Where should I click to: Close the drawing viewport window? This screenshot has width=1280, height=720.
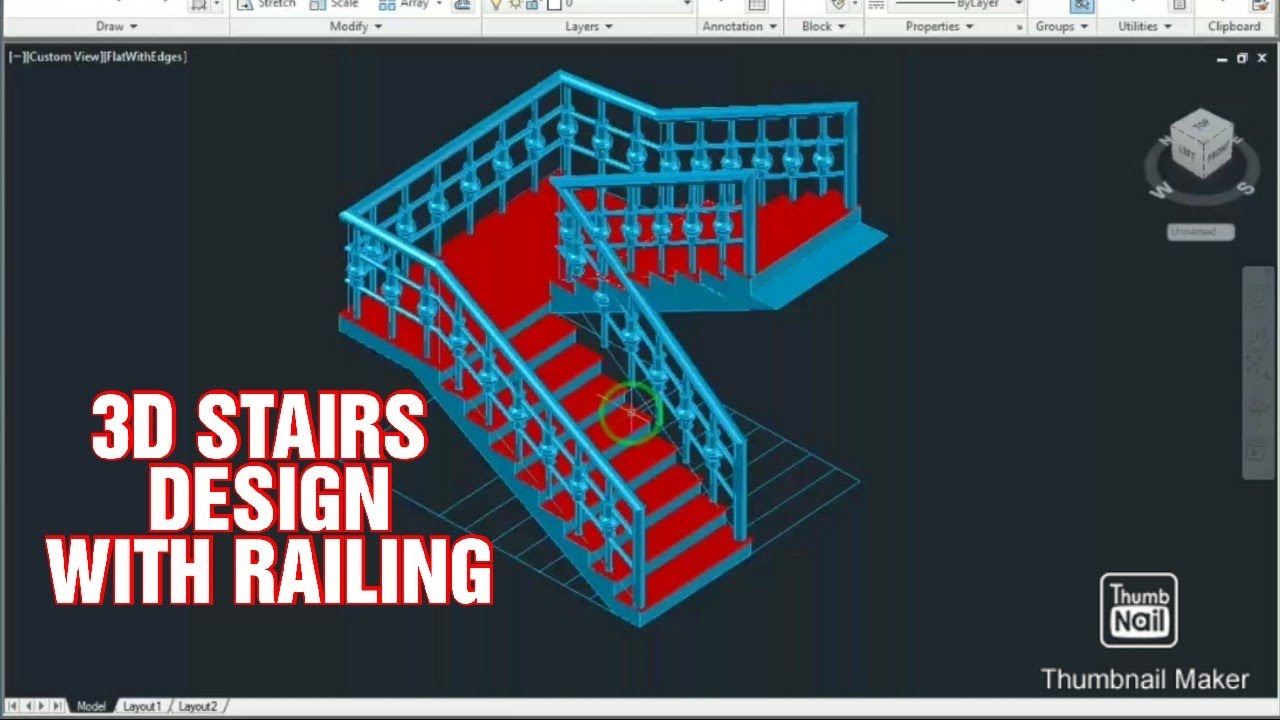1262,58
